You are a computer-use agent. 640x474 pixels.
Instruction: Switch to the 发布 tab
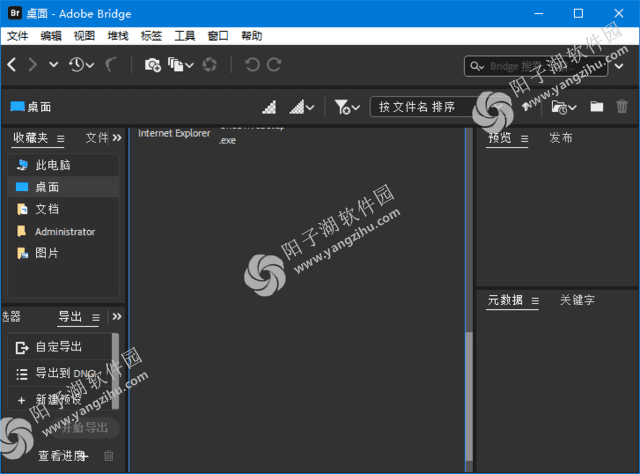coord(560,138)
